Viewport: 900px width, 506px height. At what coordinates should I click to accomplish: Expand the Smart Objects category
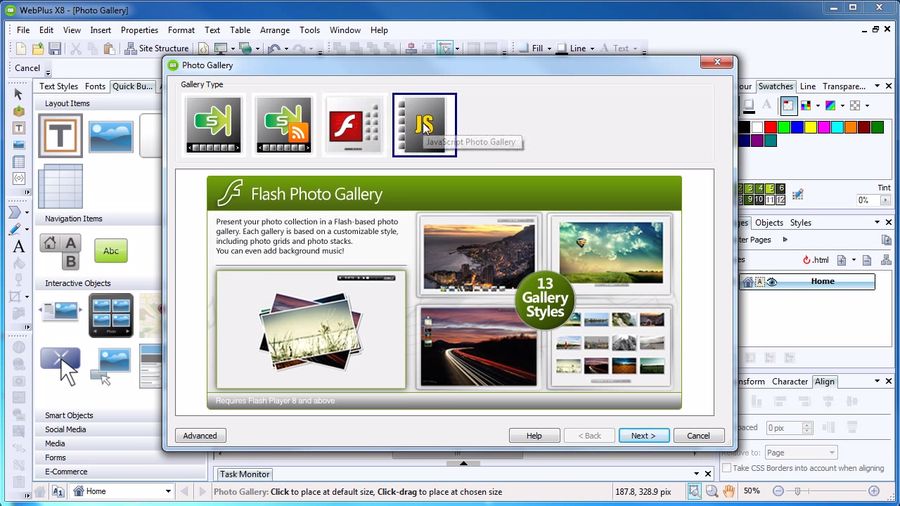(69, 415)
